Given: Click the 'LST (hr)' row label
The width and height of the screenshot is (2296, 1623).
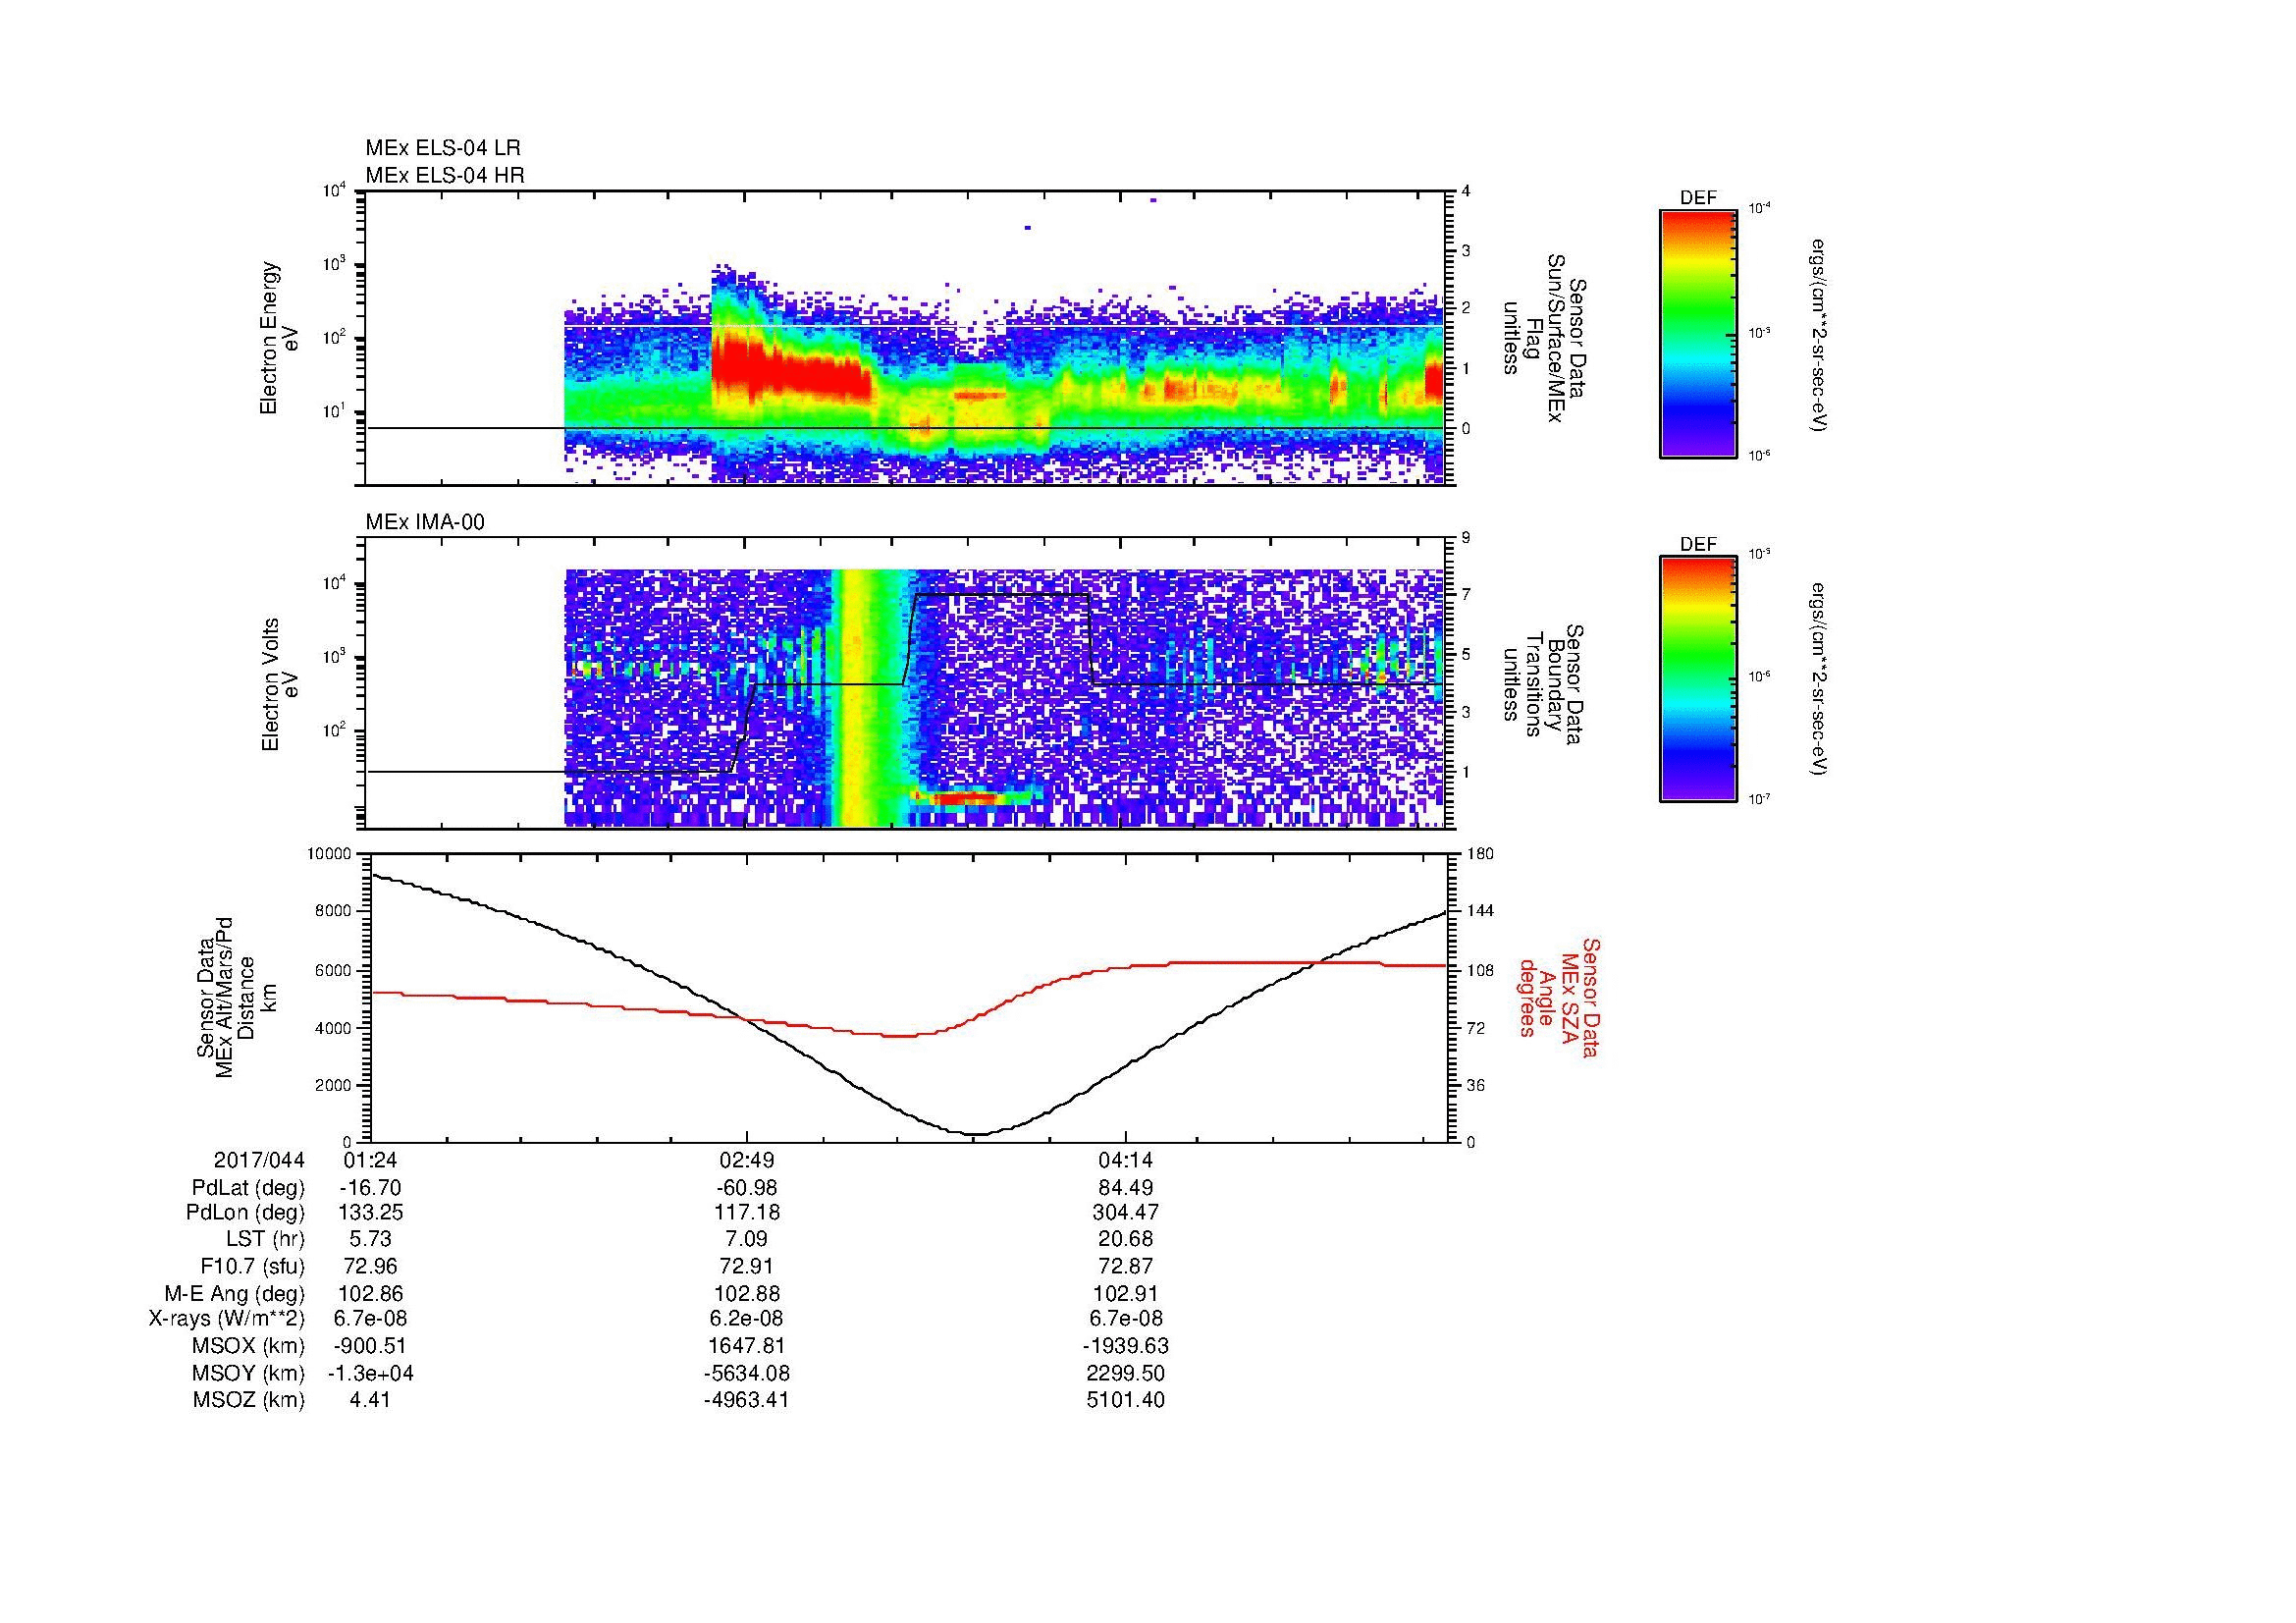Looking at the screenshot, I should [x=265, y=1240].
